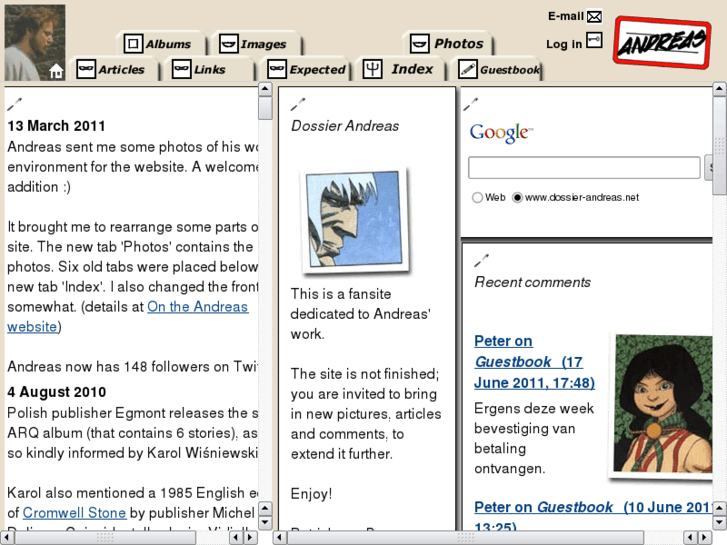Switch to the Photos tab
The image size is (727, 545).
(448, 44)
